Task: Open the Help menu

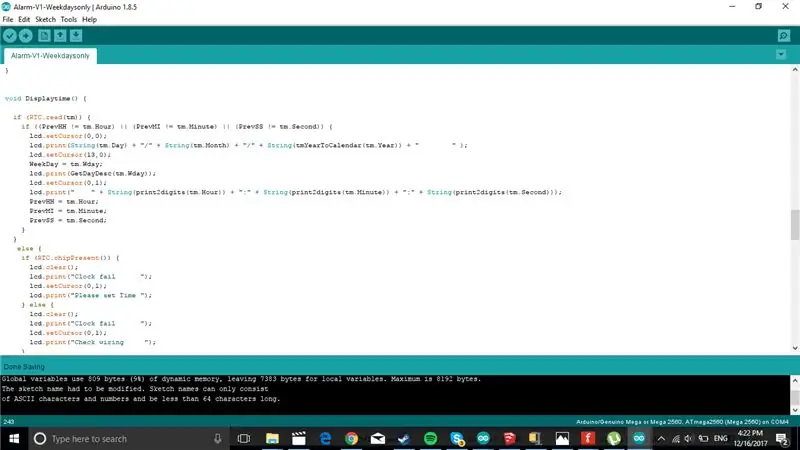Action: coord(89,19)
